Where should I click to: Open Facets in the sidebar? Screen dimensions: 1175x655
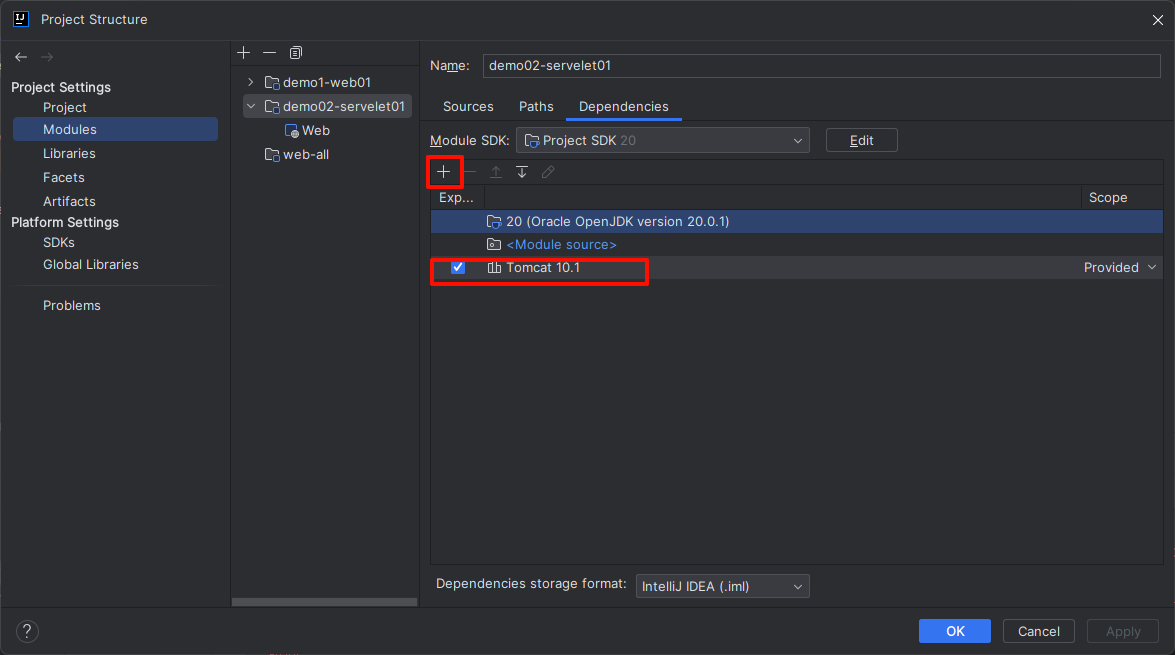coord(64,178)
